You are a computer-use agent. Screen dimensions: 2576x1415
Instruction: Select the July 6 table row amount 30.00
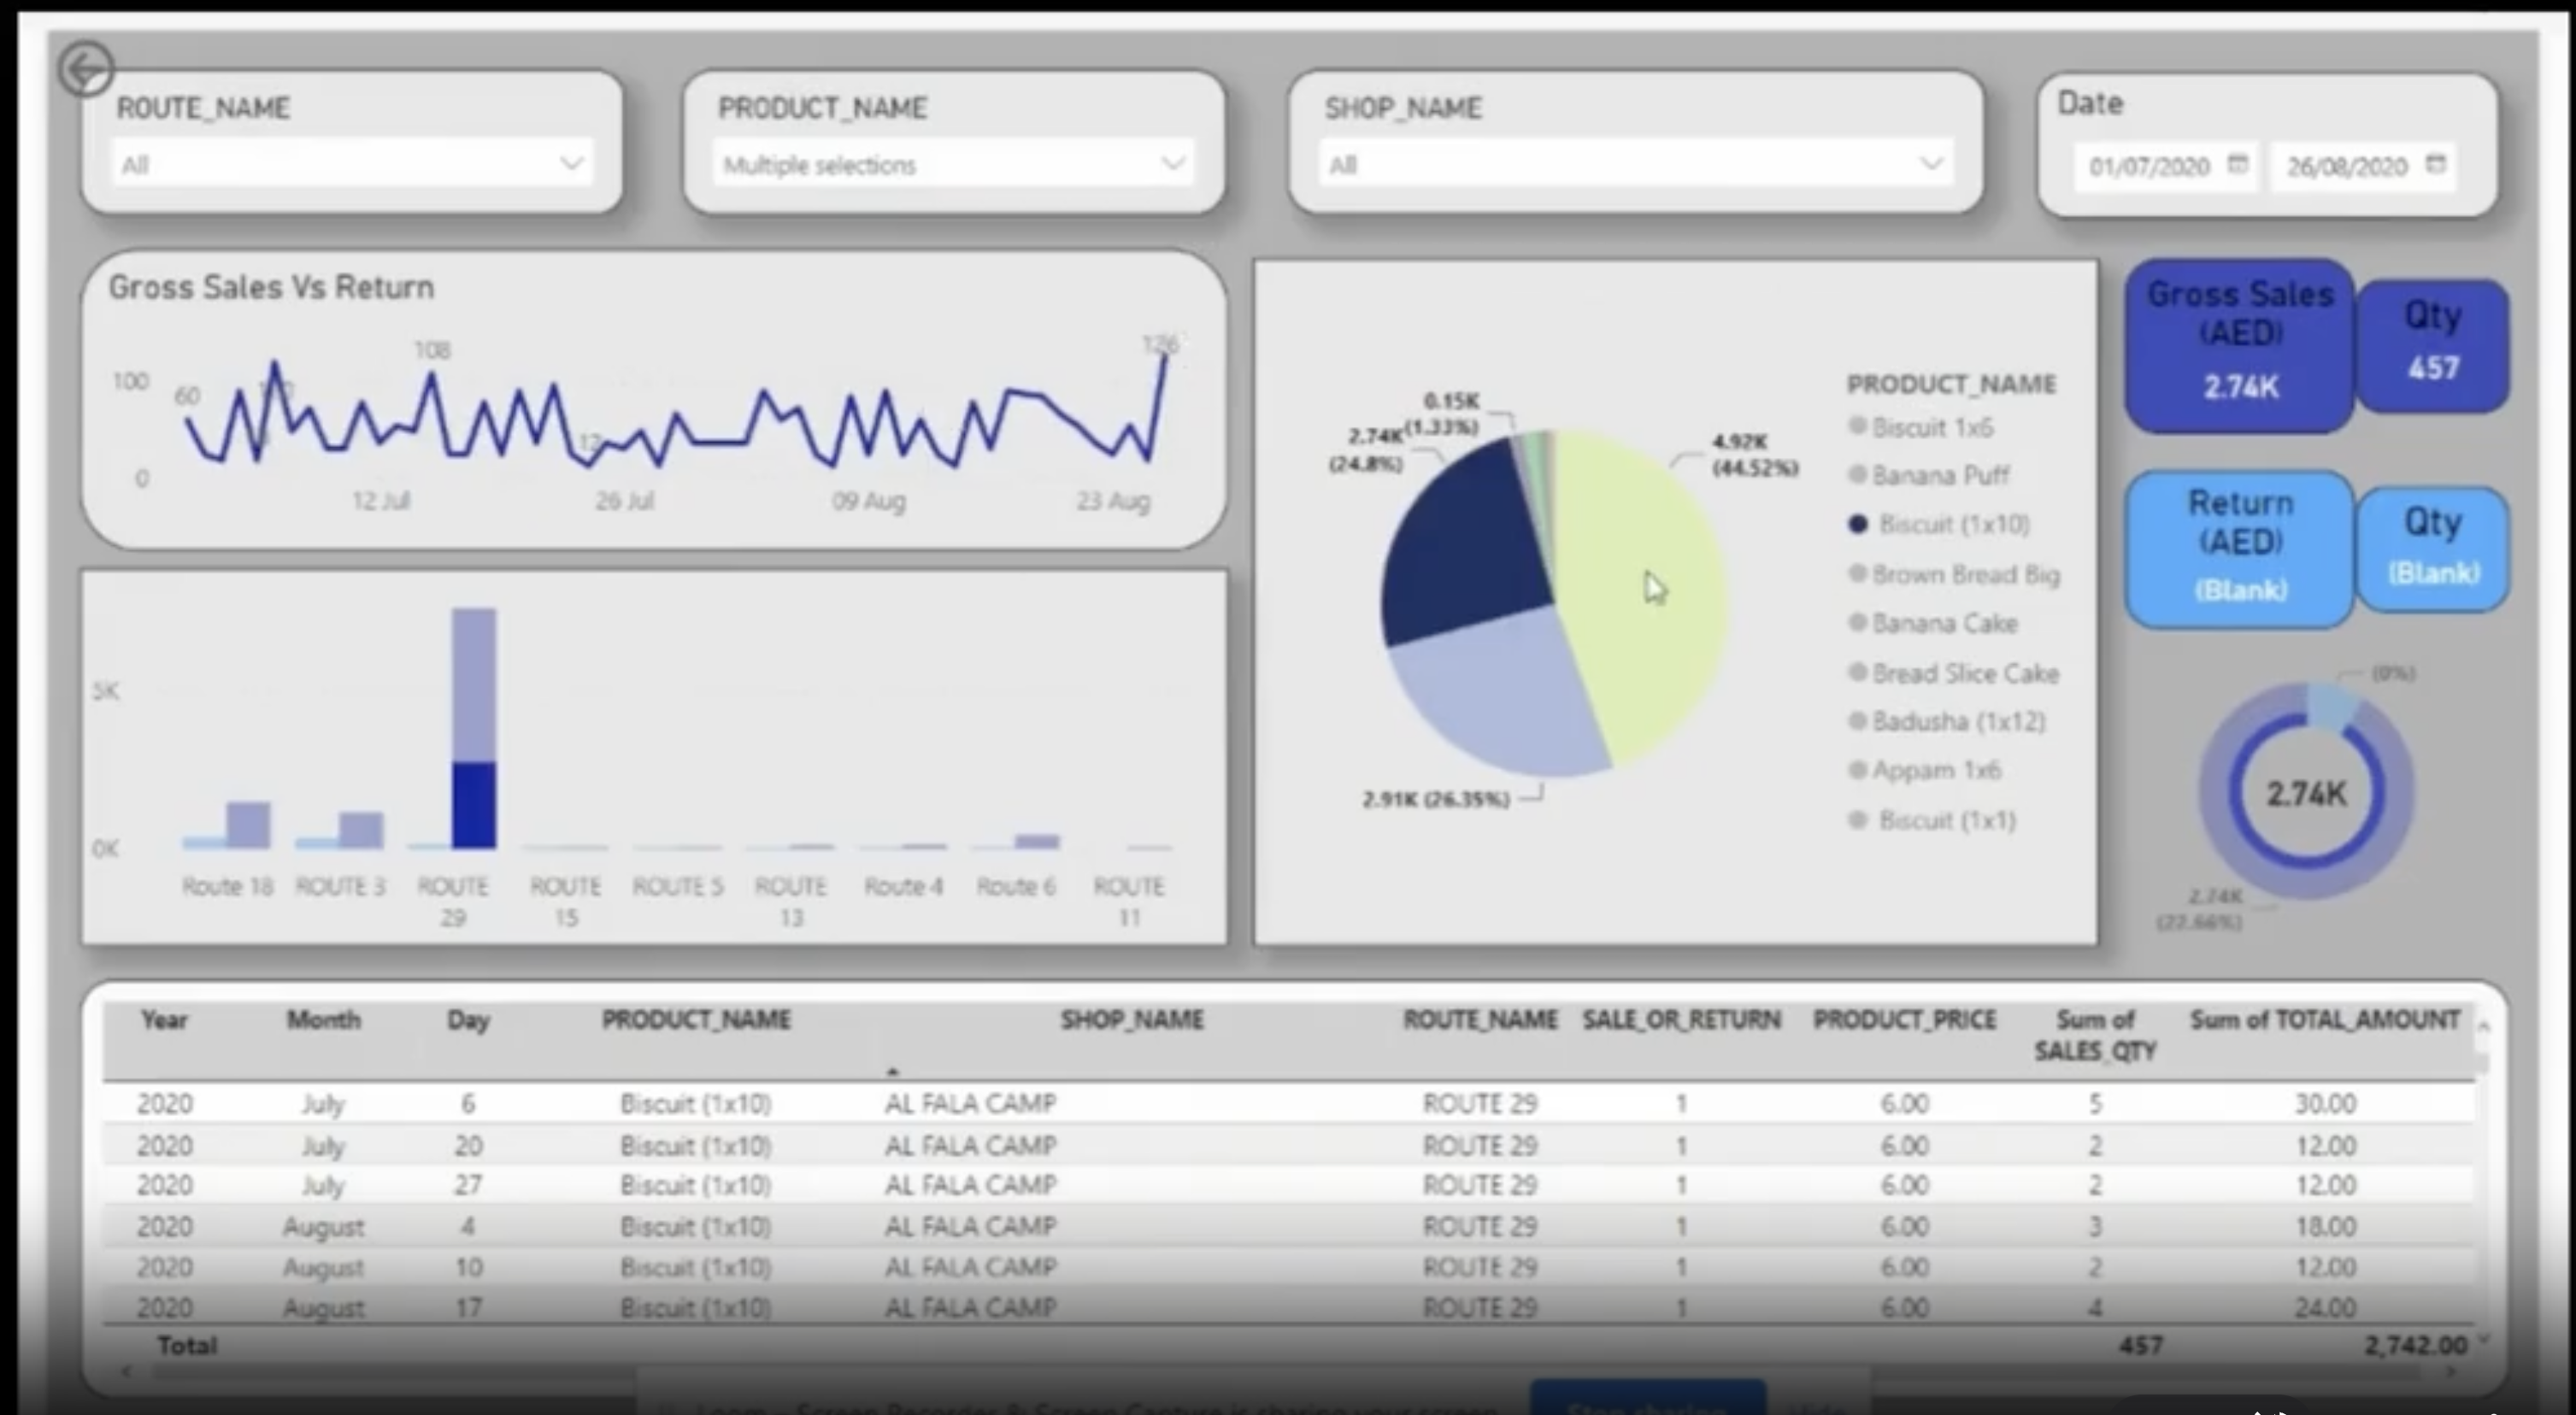[2325, 1103]
